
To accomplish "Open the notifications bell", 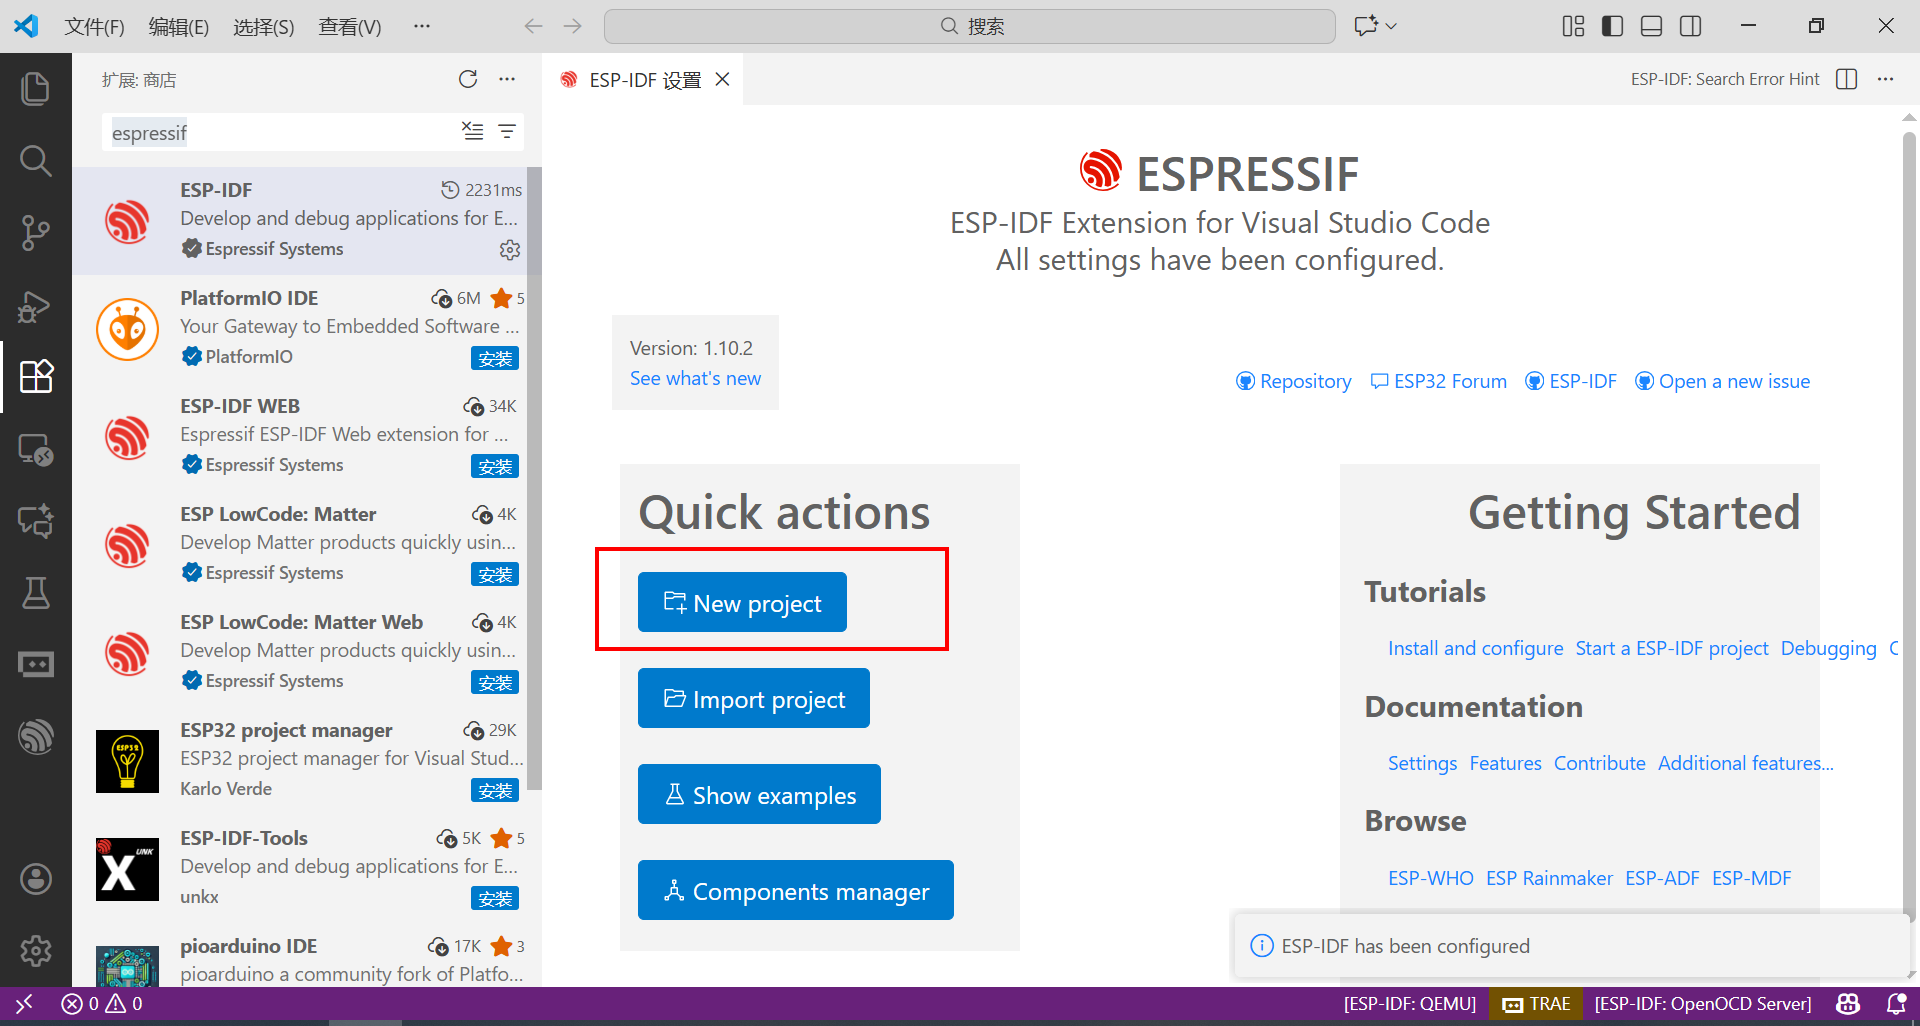I will [1895, 1003].
